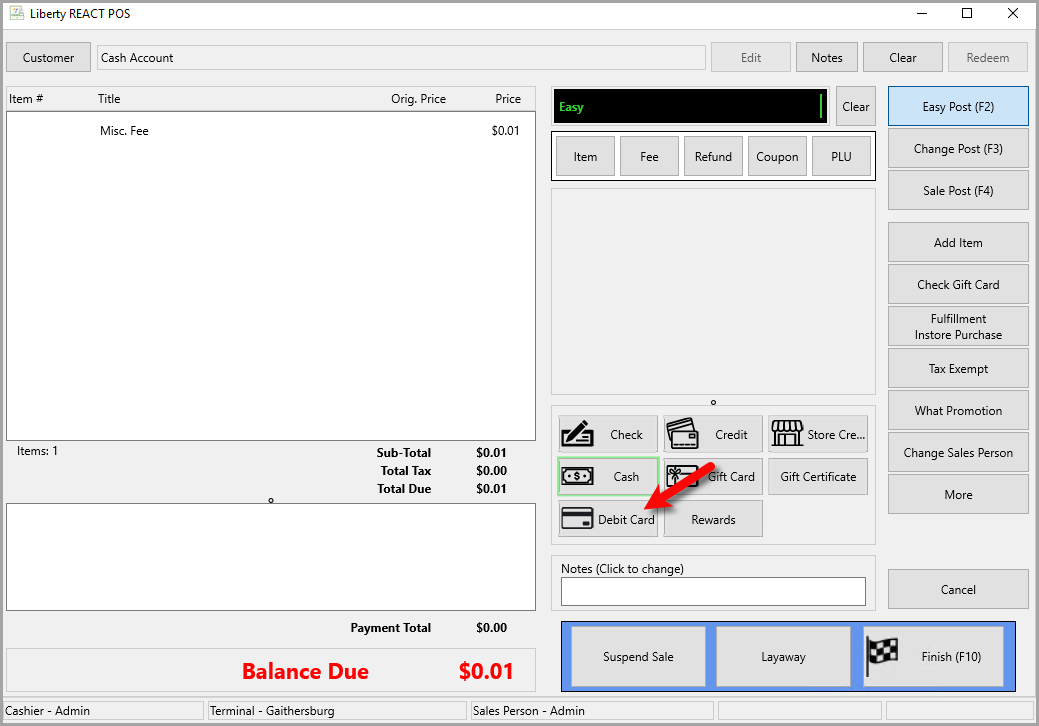Click the Cash Account customer field
This screenshot has width=1039, height=726.
[401, 58]
